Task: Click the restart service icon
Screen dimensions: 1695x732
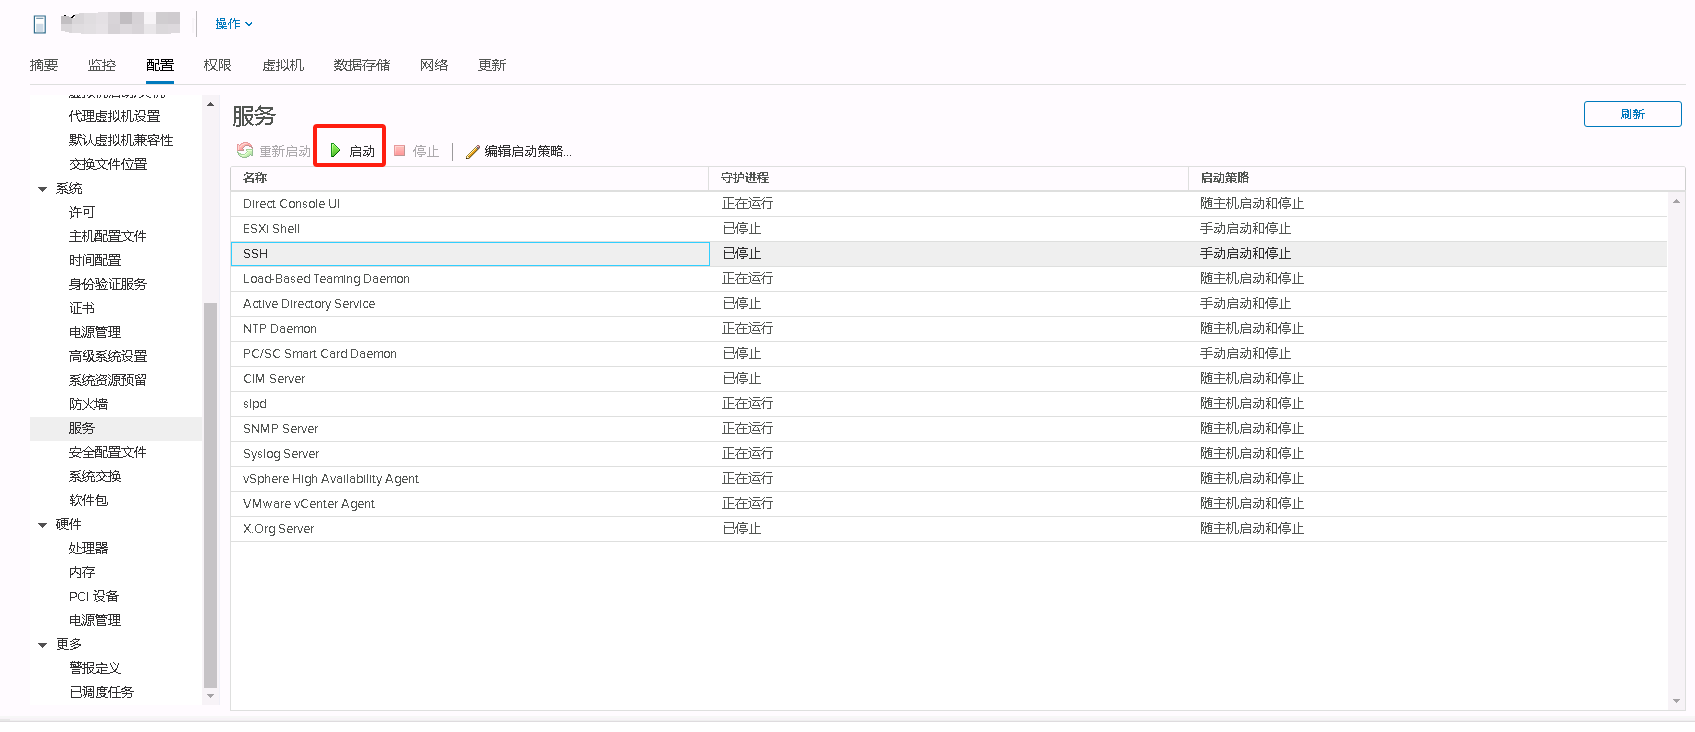Action: (x=245, y=151)
